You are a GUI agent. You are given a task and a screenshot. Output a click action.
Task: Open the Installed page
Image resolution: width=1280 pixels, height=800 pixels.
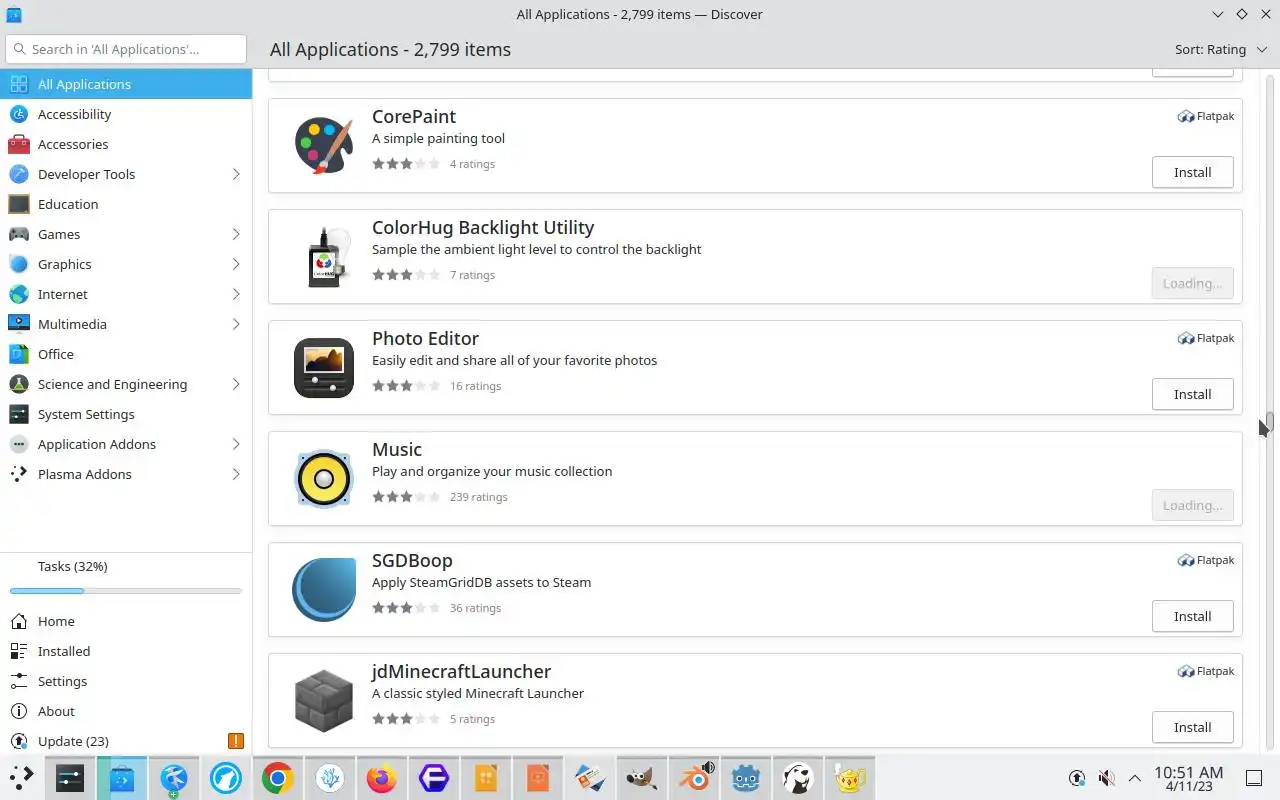point(126,651)
